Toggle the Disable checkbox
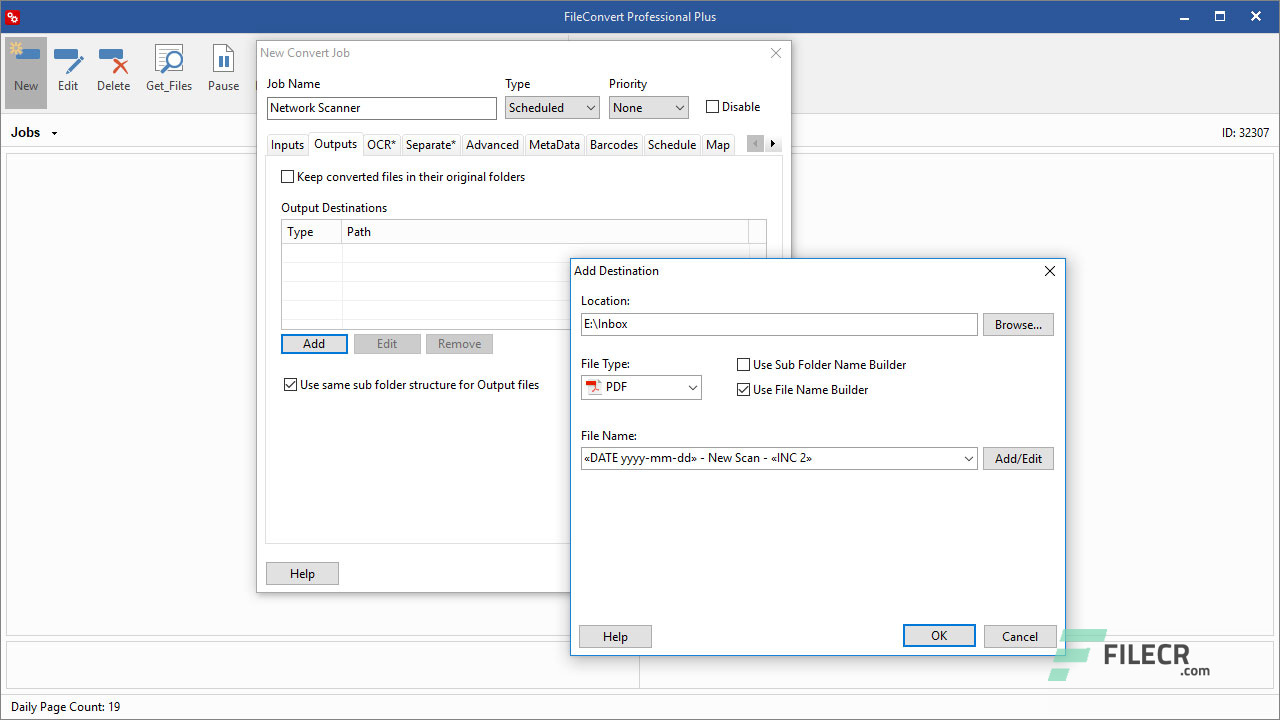The height and width of the screenshot is (720, 1280). 712,107
